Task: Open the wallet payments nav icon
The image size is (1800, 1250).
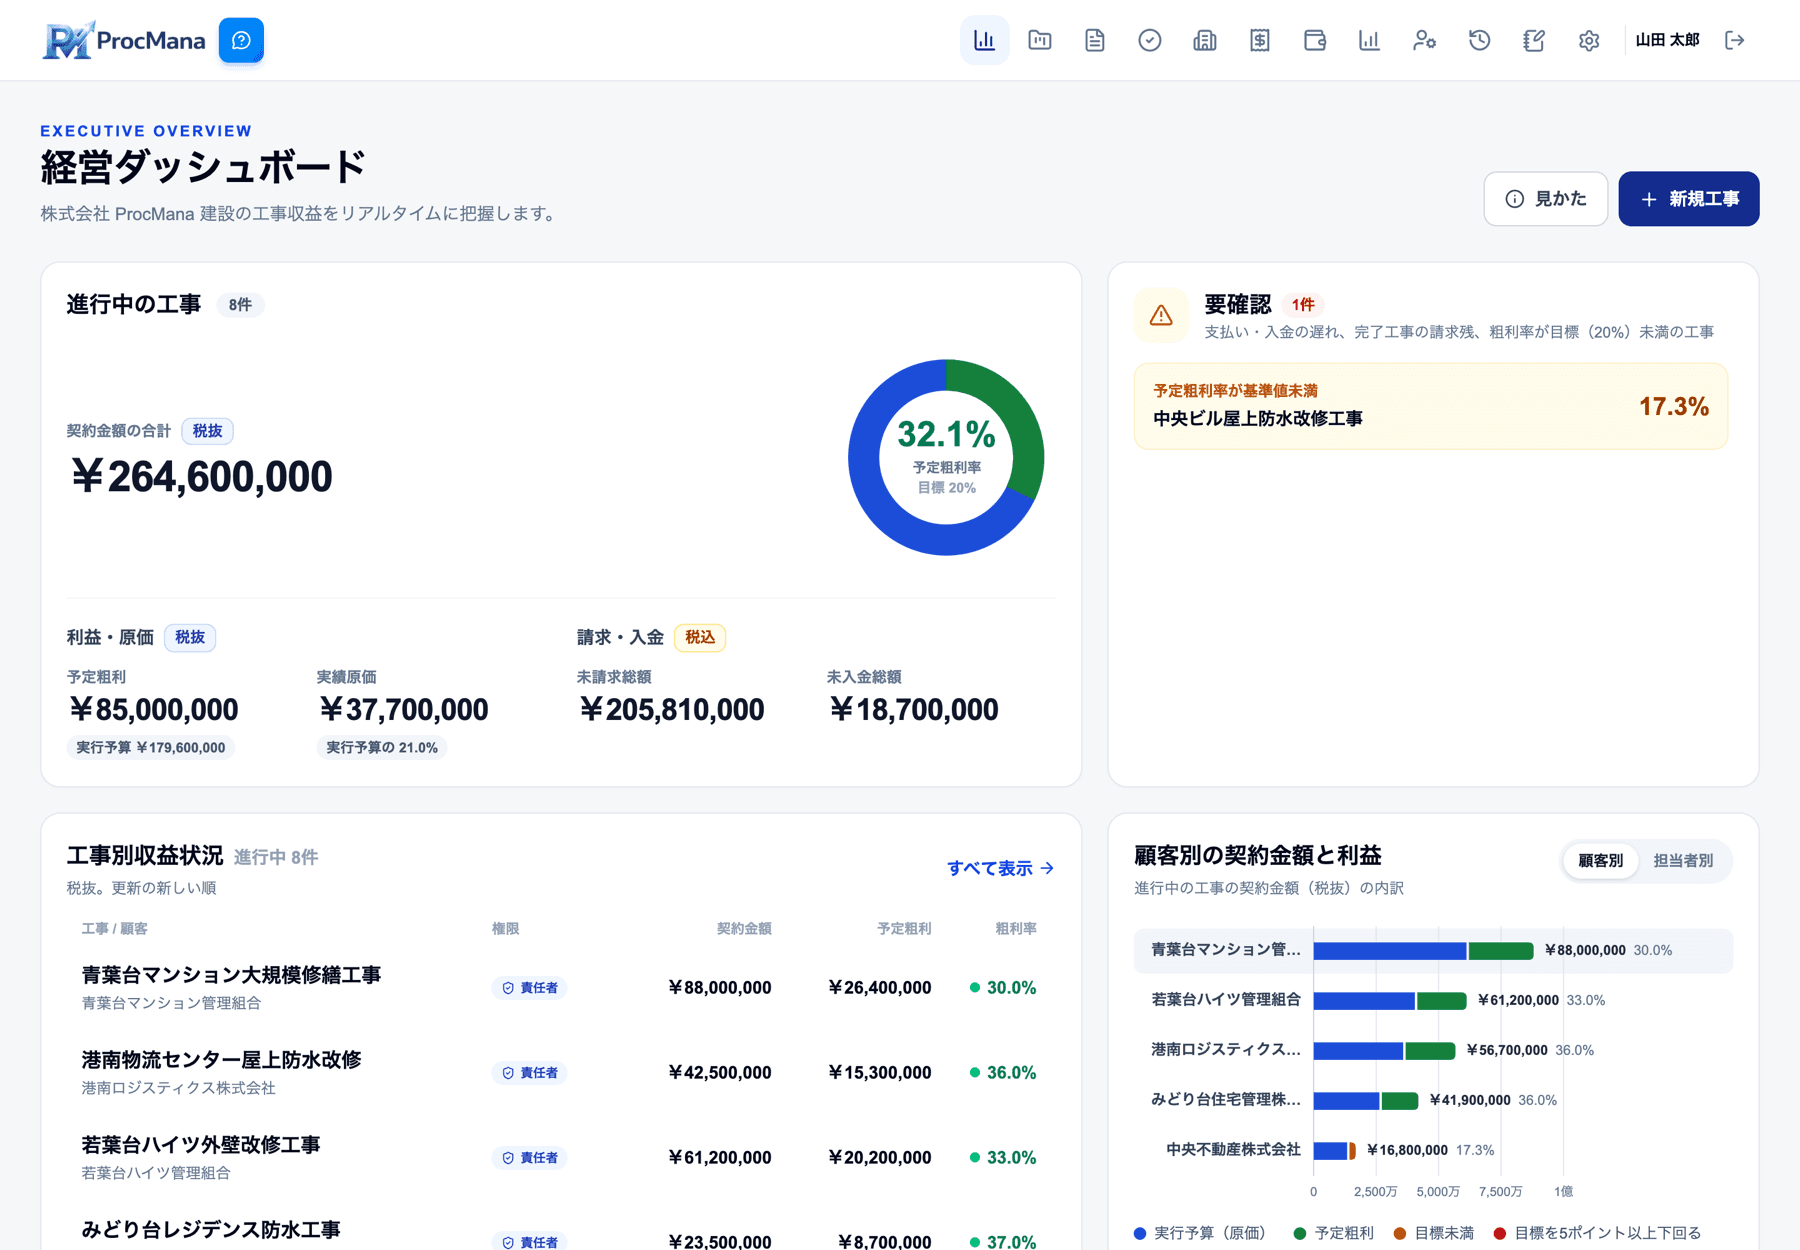Action: point(1314,40)
